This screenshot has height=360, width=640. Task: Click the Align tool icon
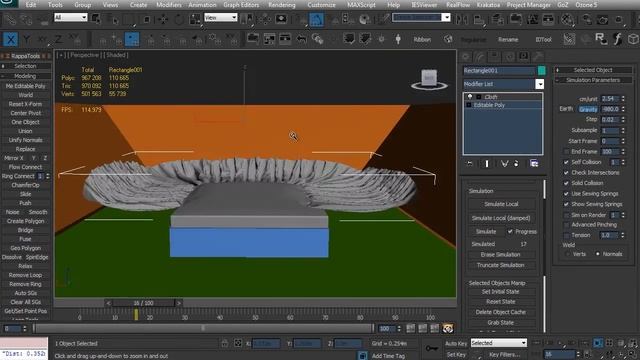tap(479, 19)
